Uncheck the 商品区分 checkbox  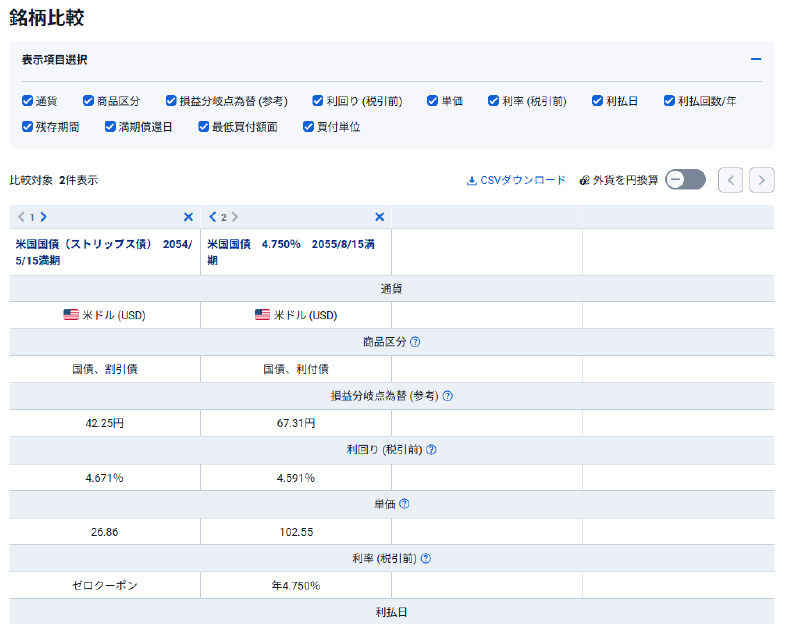tap(88, 101)
